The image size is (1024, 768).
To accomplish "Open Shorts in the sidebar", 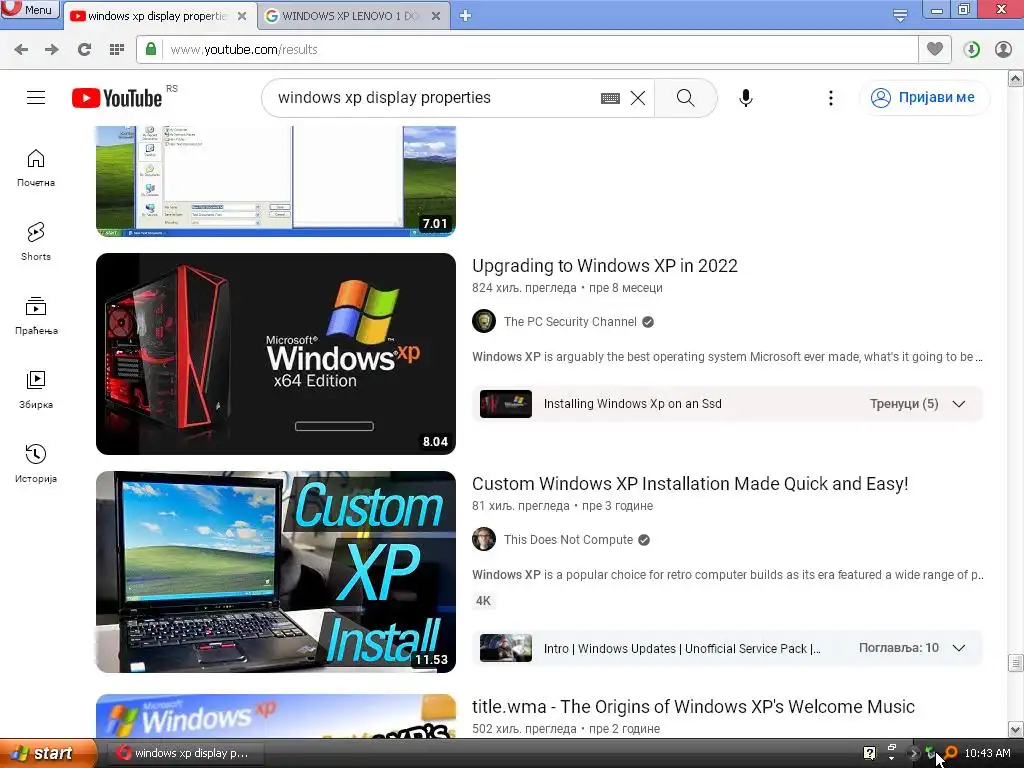I will click(x=36, y=242).
